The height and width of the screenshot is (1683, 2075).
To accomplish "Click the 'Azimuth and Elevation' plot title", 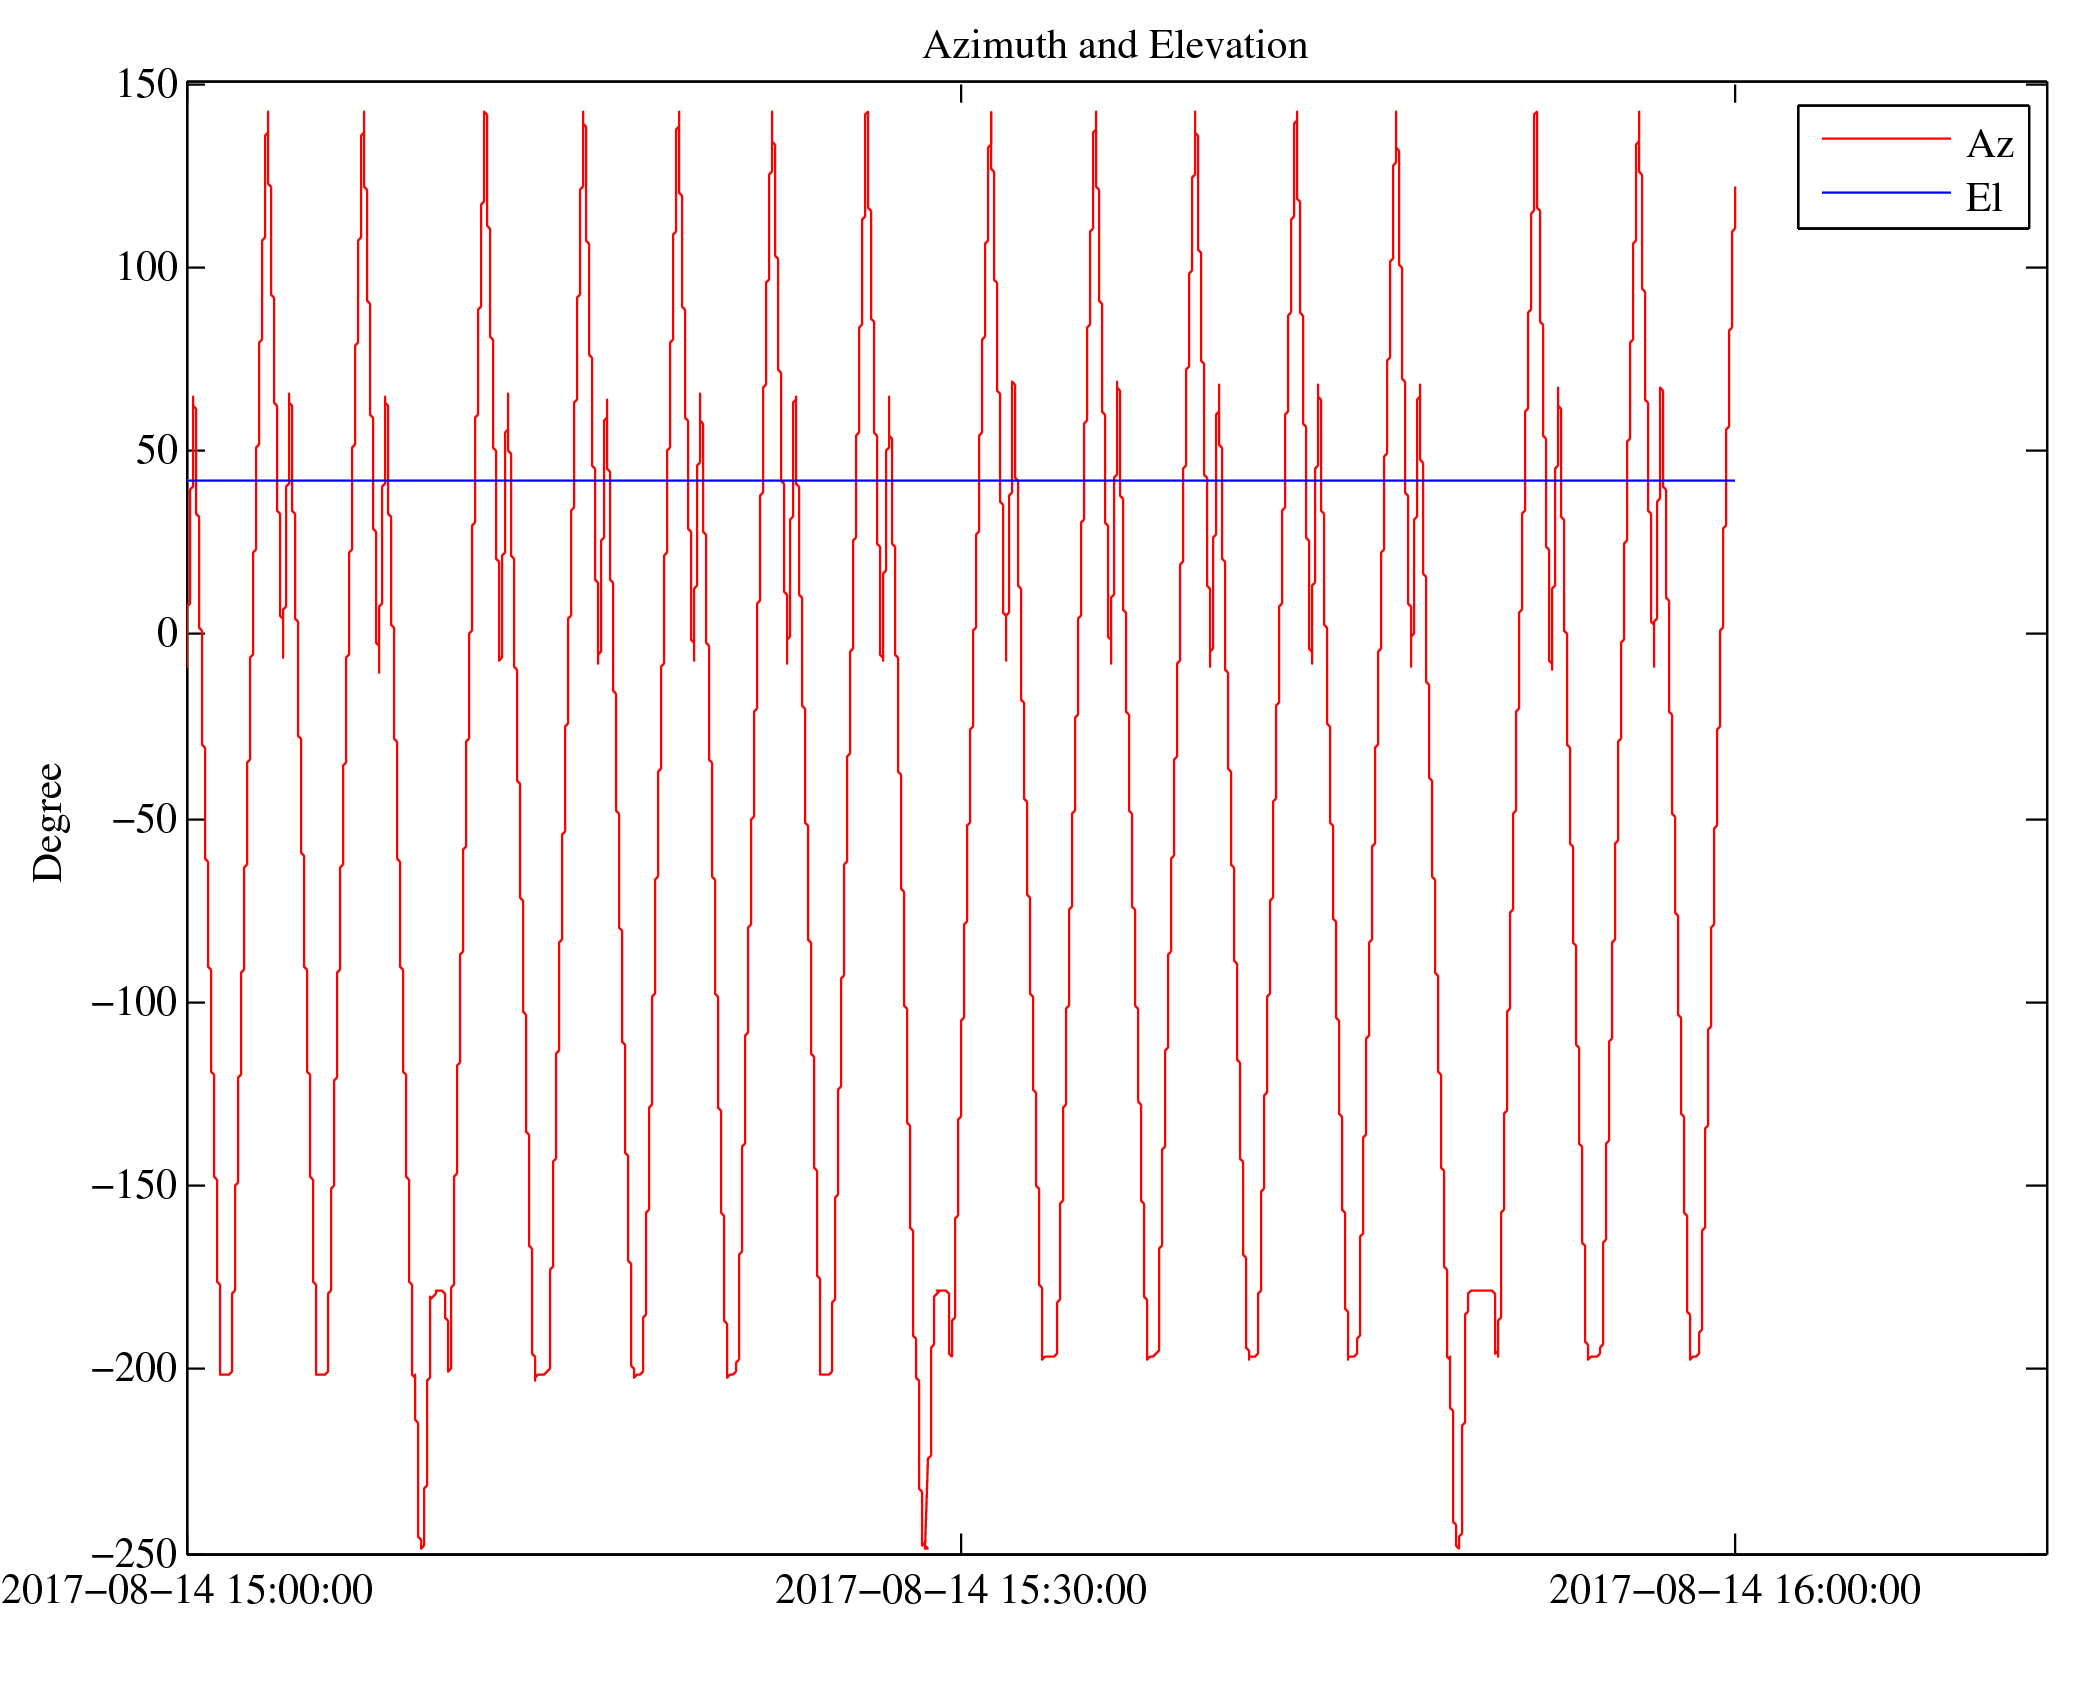I will (x=1115, y=45).
